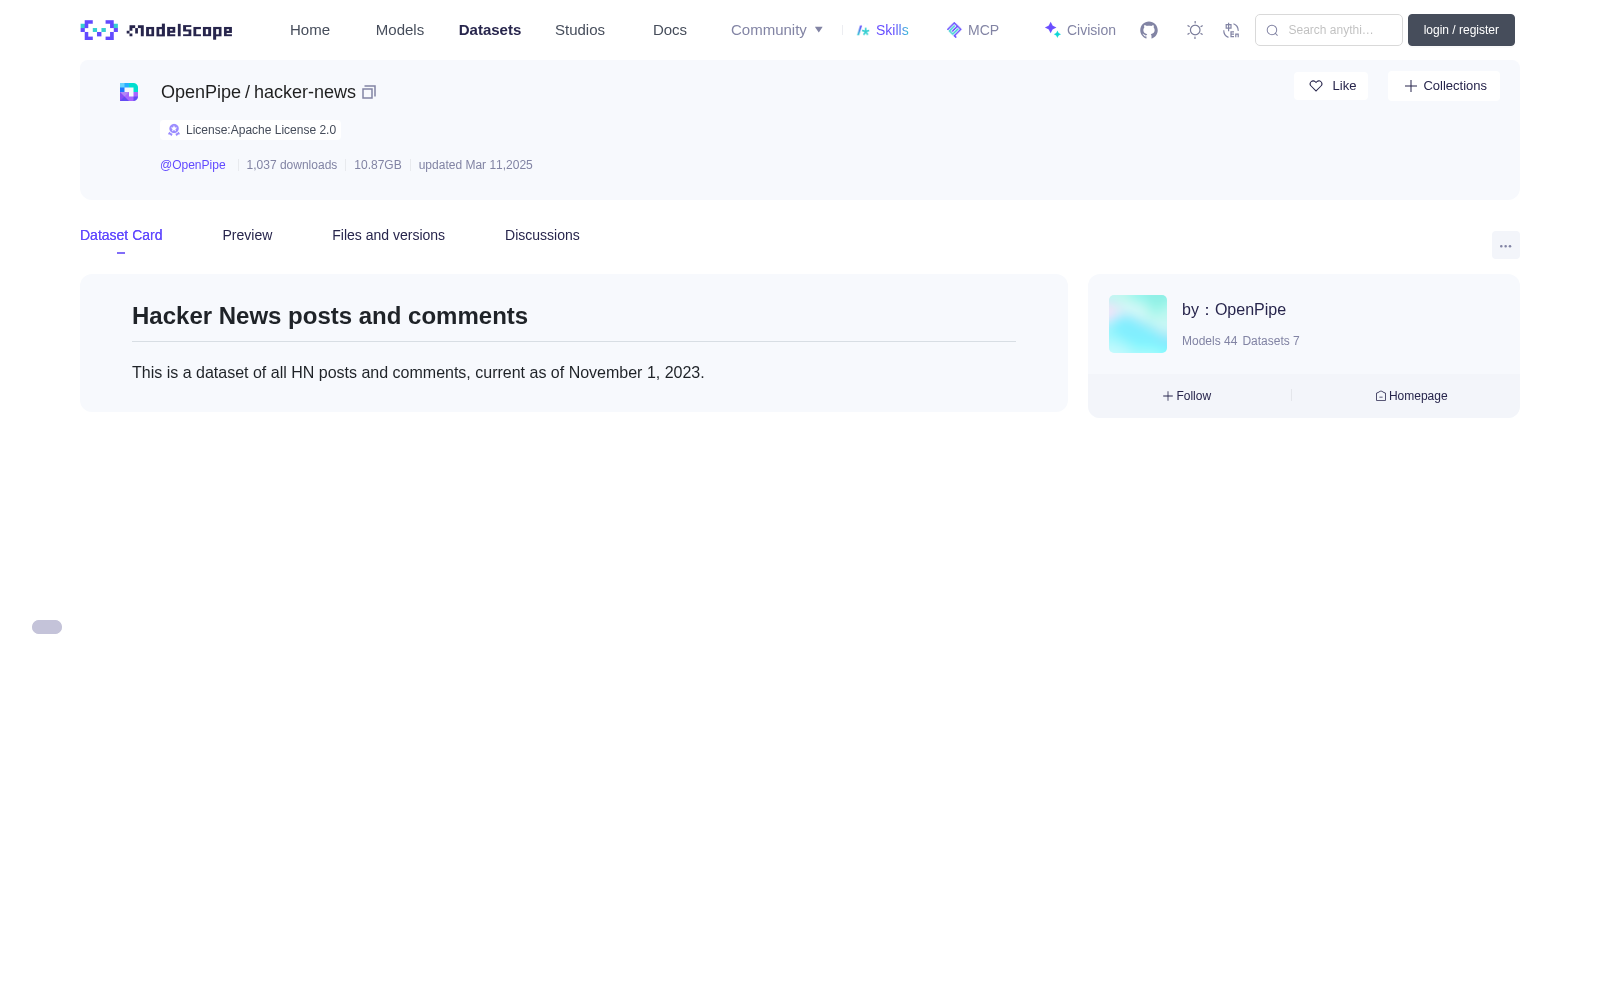This screenshot has width=1600, height=1000.
Task: Switch to the Preview tab
Action: [247, 235]
